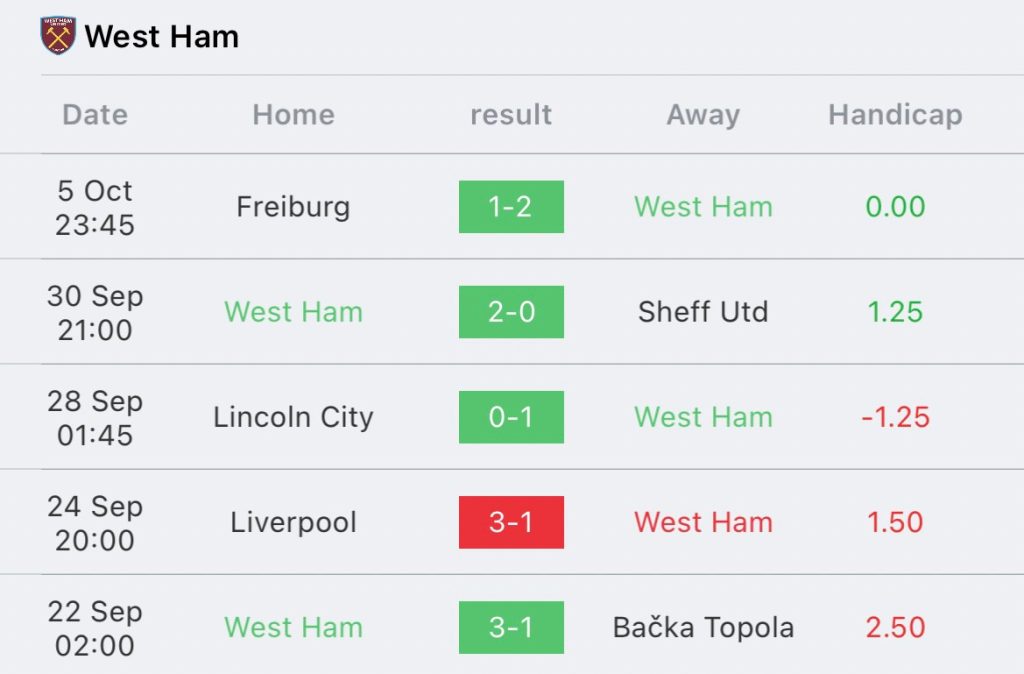Image resolution: width=1024 pixels, height=674 pixels.
Task: Select the Date column header
Action: pos(95,115)
